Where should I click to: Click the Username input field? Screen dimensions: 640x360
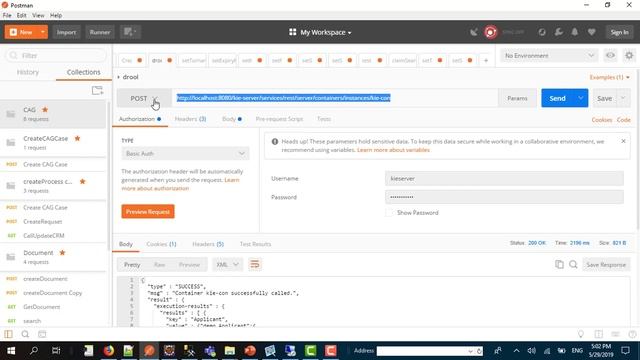pos(504,178)
